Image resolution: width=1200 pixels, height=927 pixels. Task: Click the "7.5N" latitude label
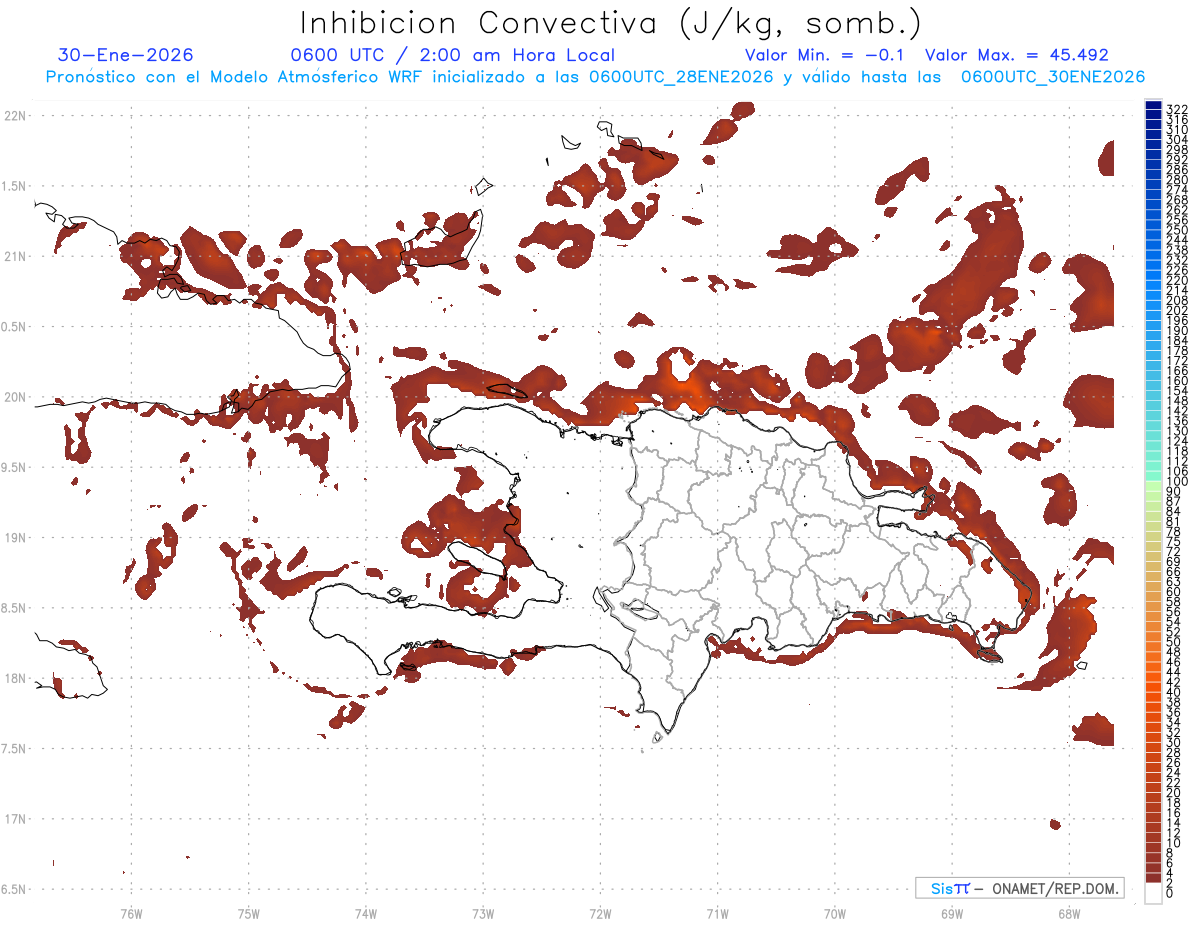pyautogui.click(x=15, y=748)
